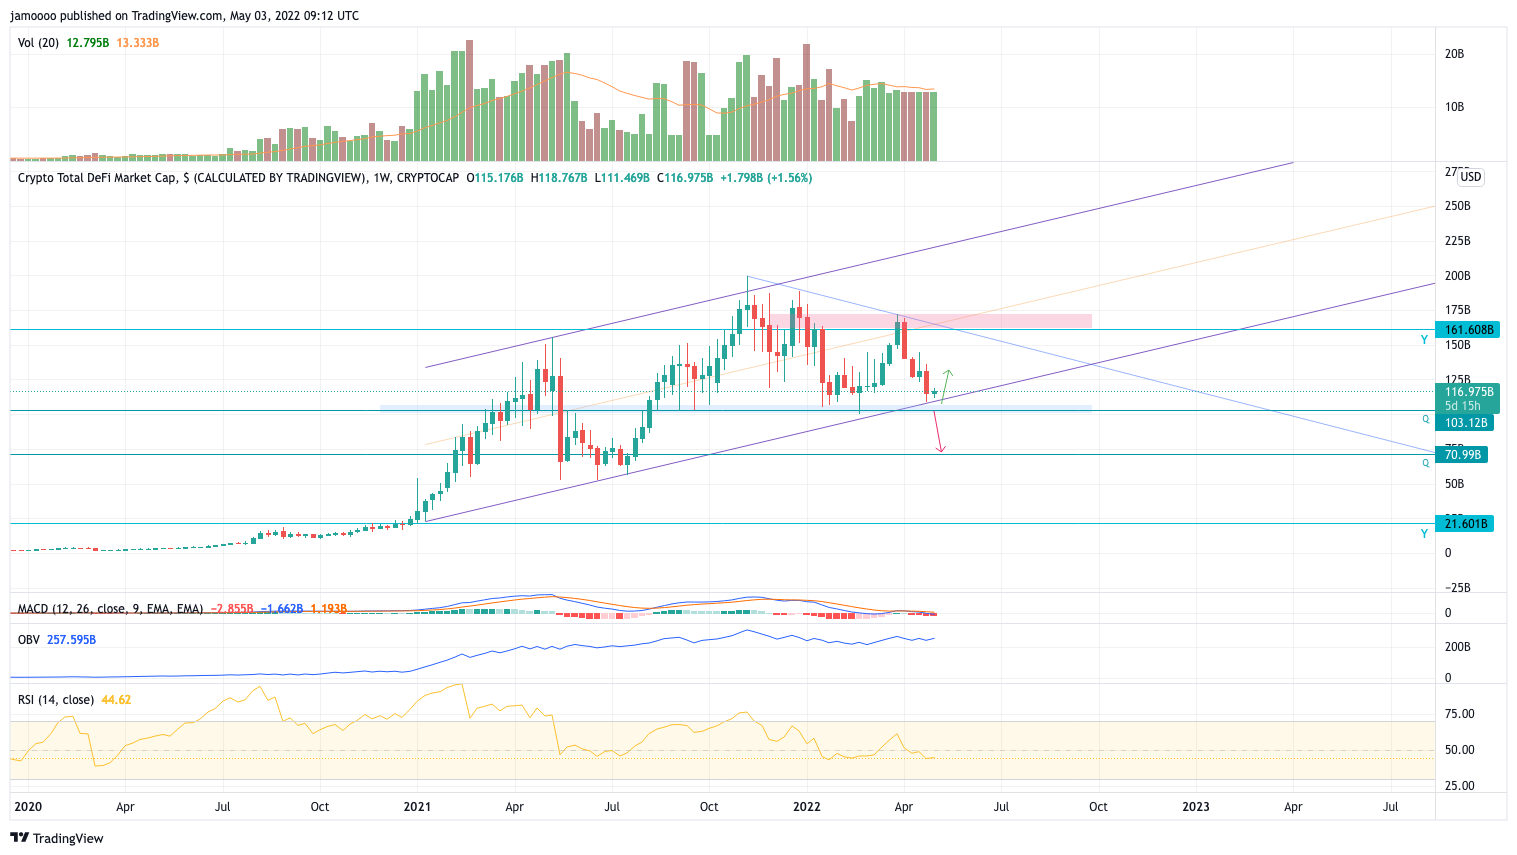Click the 250B price axis label
The height and width of the screenshot is (855, 1517).
tap(1457, 206)
